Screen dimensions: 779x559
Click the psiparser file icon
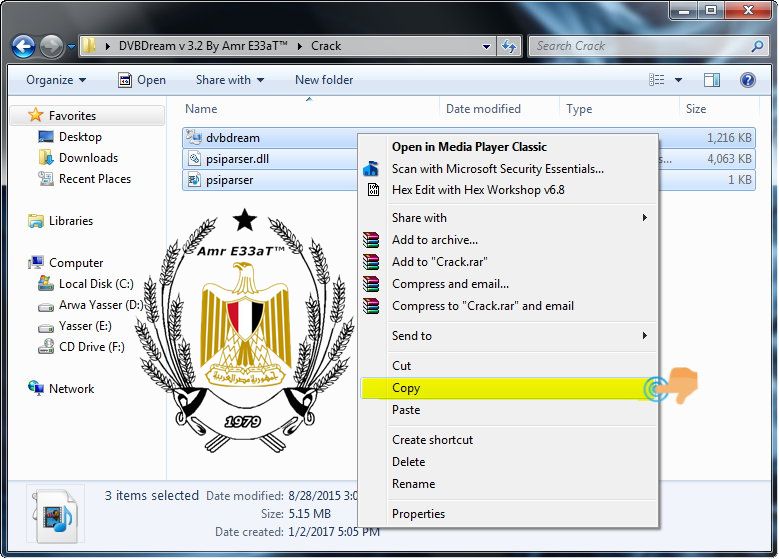tap(193, 180)
